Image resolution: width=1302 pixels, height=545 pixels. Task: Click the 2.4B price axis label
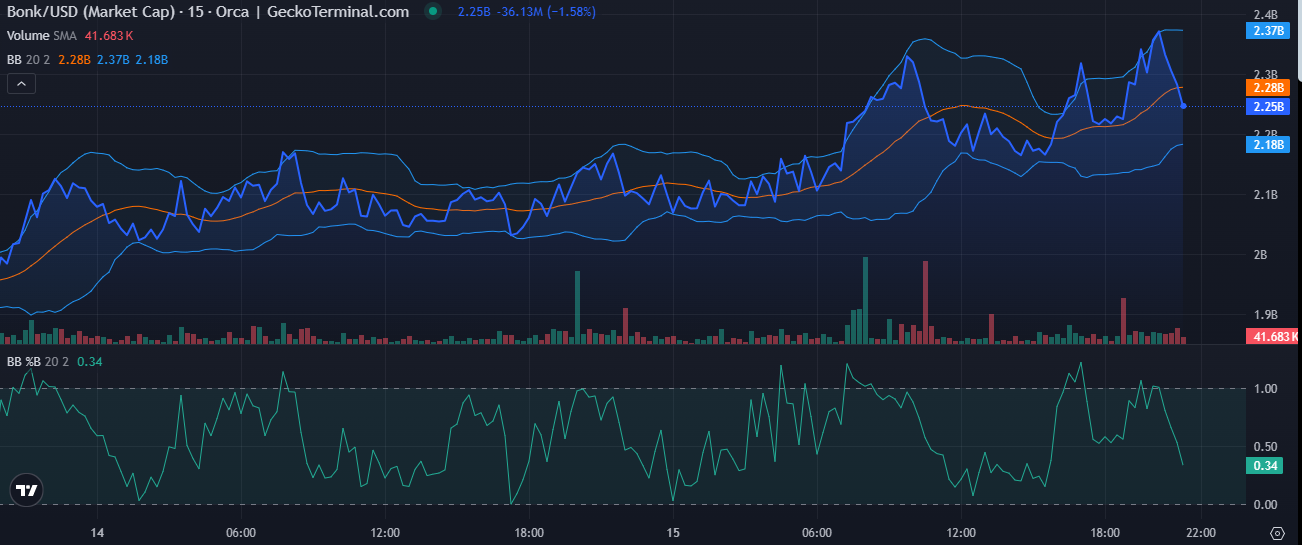click(x=1264, y=15)
